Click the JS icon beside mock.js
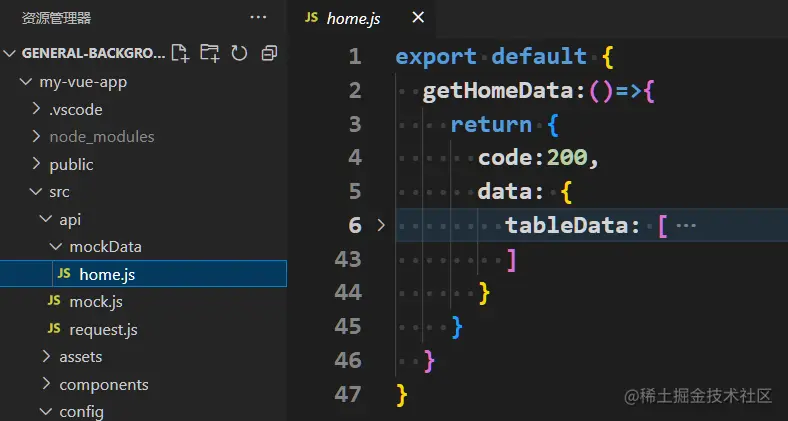This screenshot has height=421, width=788. click(x=54, y=301)
